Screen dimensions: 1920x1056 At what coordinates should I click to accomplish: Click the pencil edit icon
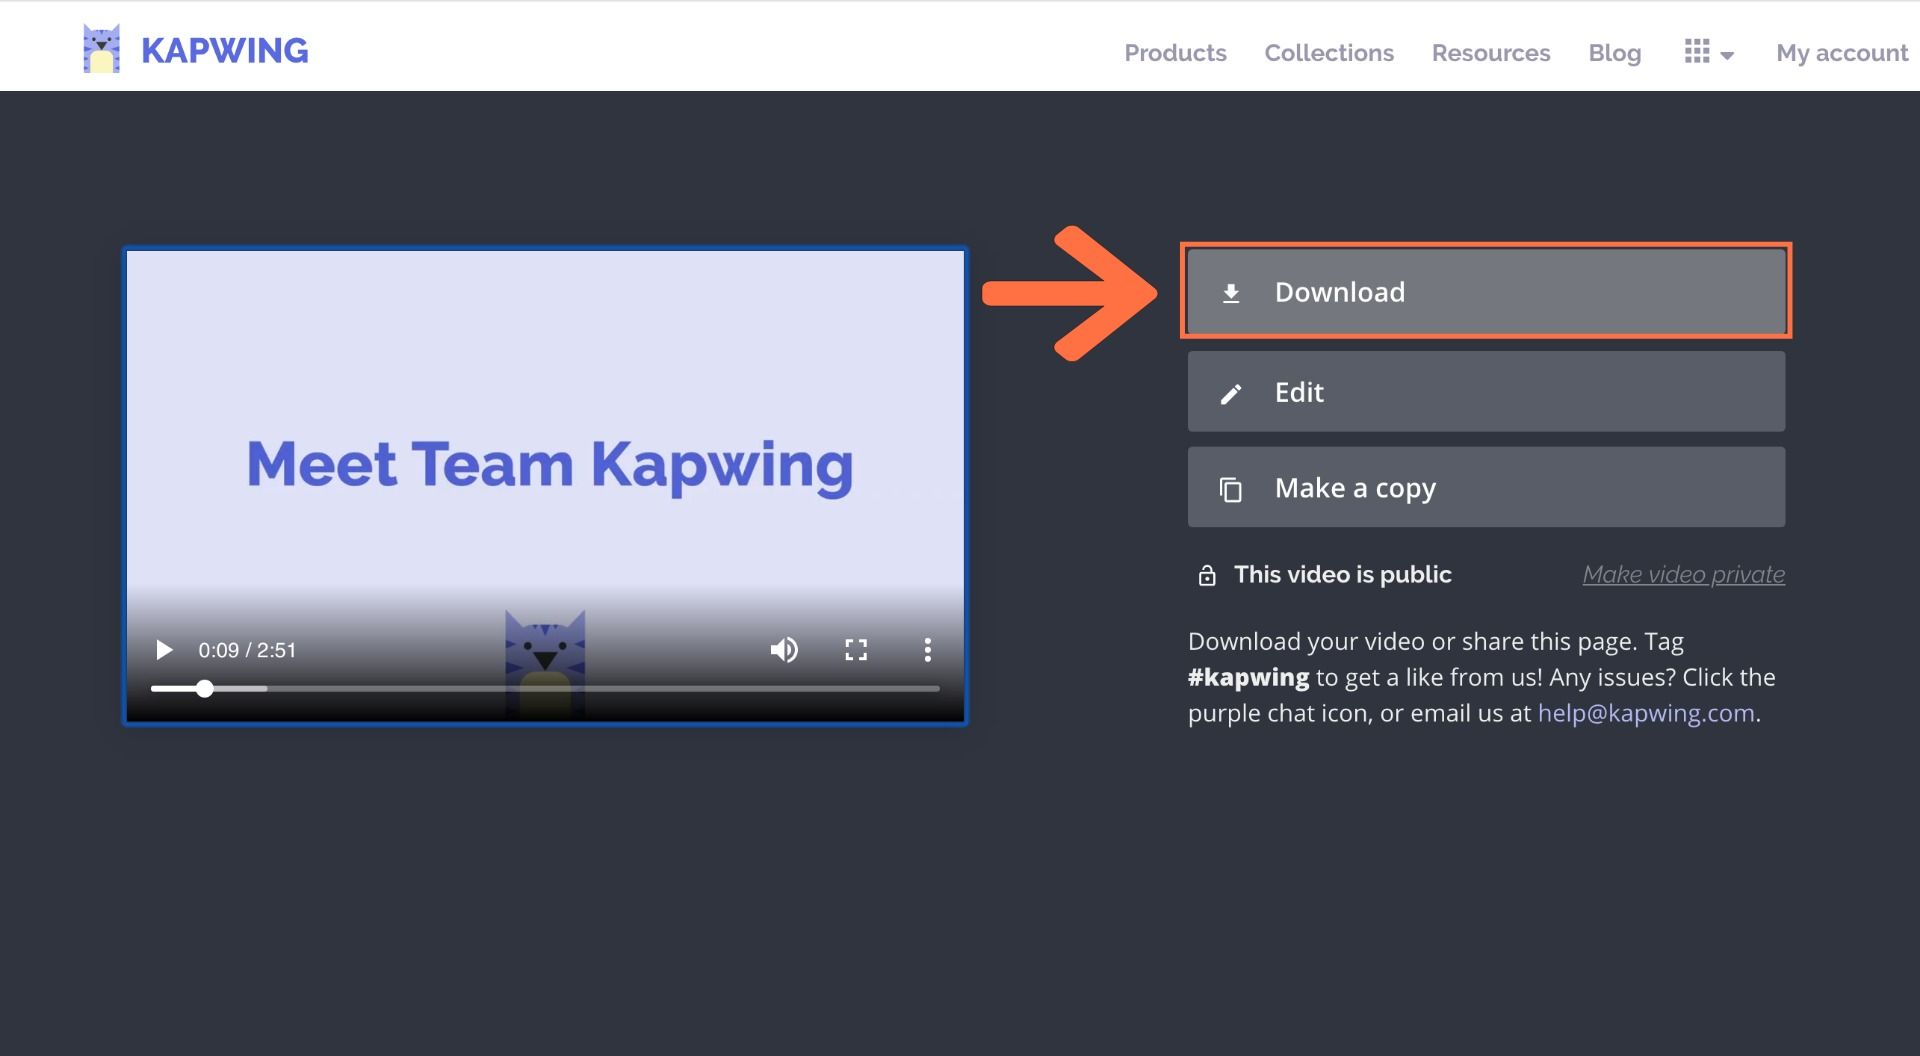(x=1231, y=394)
